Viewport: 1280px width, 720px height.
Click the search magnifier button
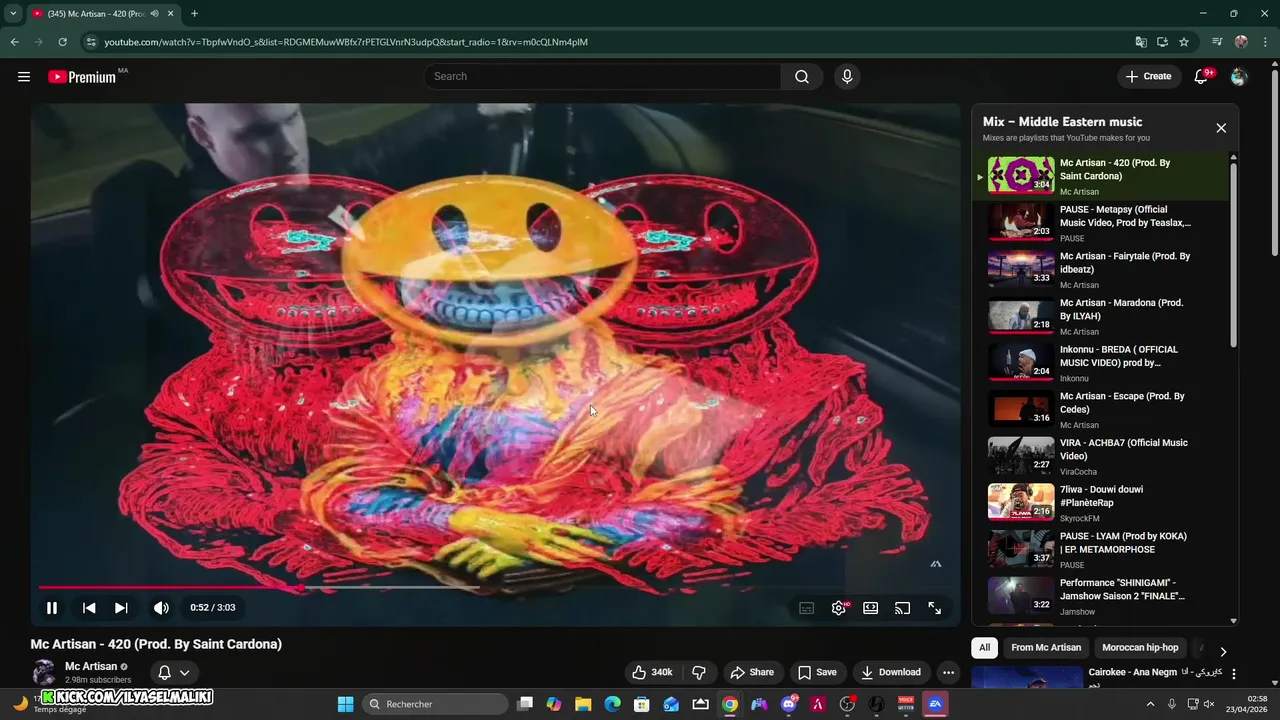tap(802, 76)
